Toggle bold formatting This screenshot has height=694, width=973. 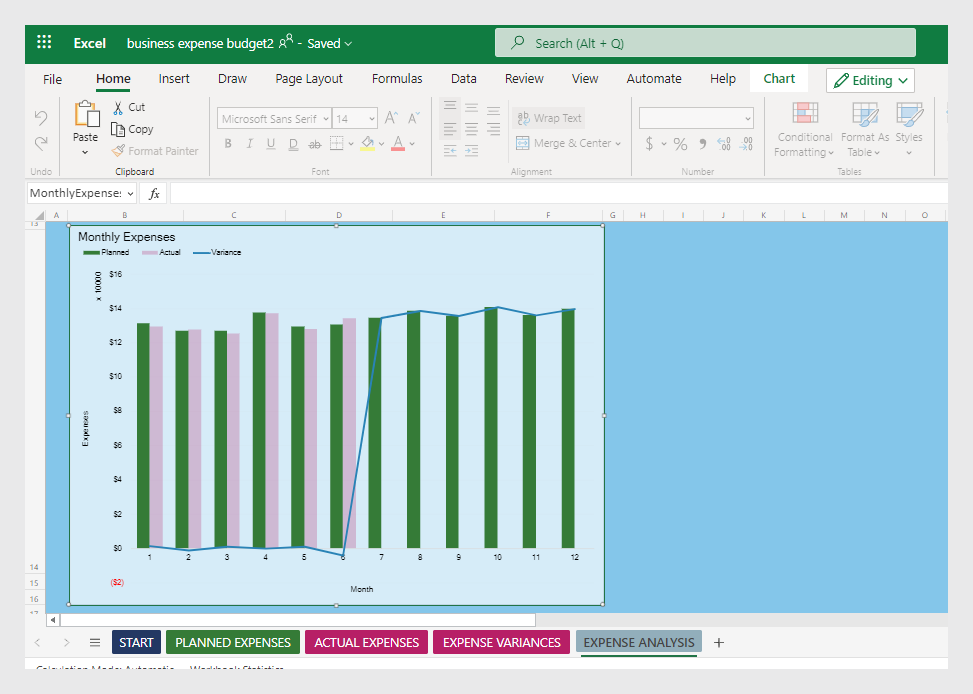227,144
